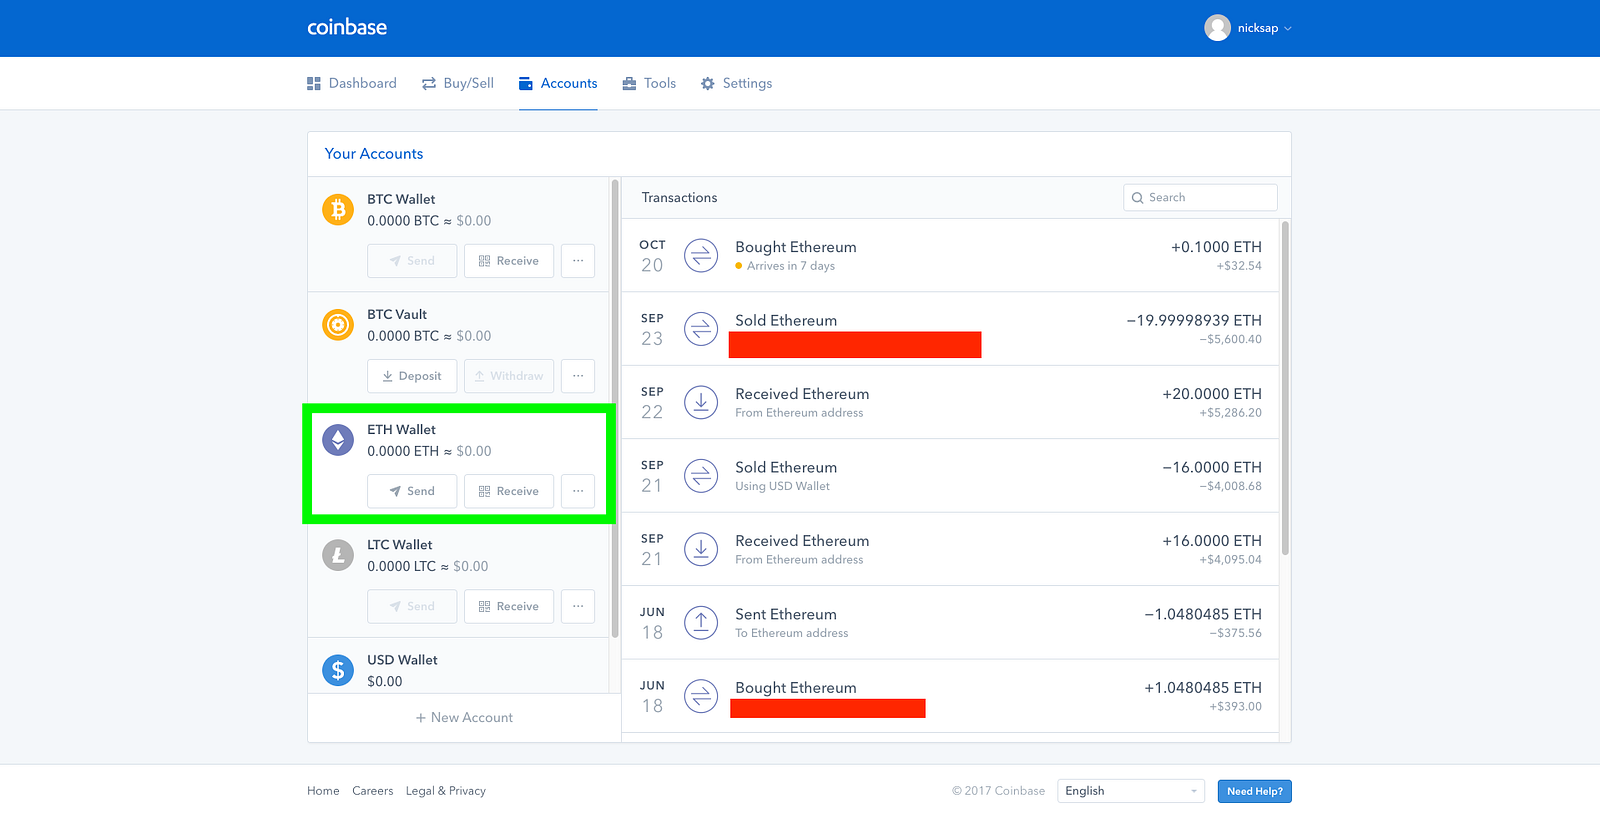The image size is (1600, 819).
Task: Click the Need Help? button
Action: 1254,791
